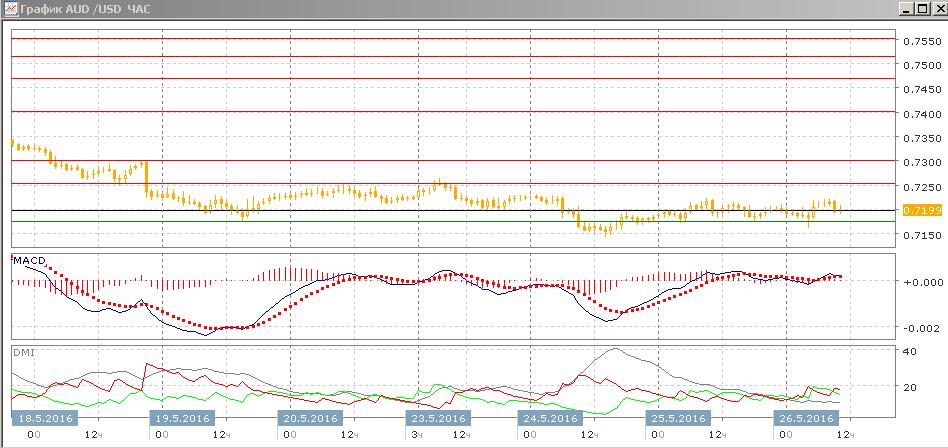
Task: Click the MACD -0.002 axis value
Action: [922, 328]
